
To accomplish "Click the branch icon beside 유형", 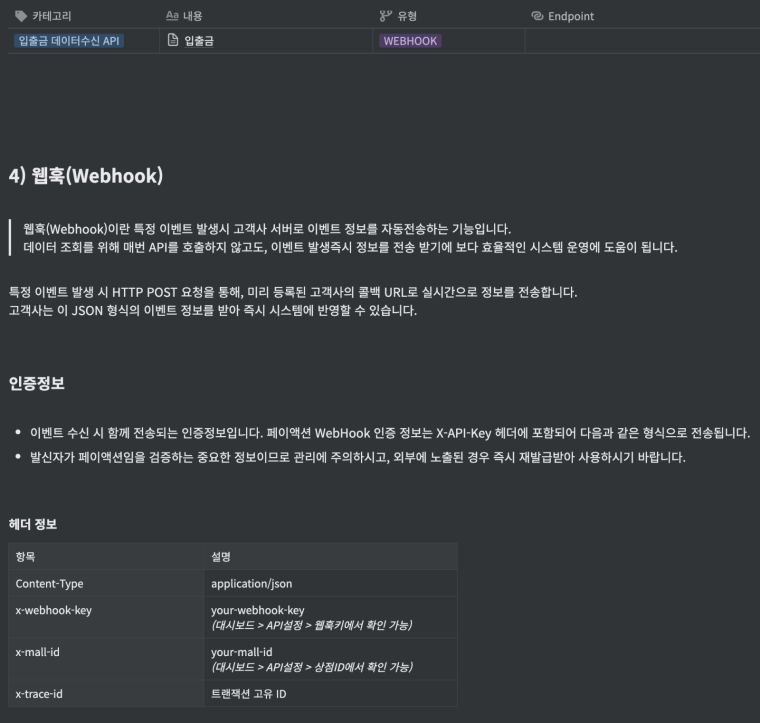I will pyautogui.click(x=385, y=16).
